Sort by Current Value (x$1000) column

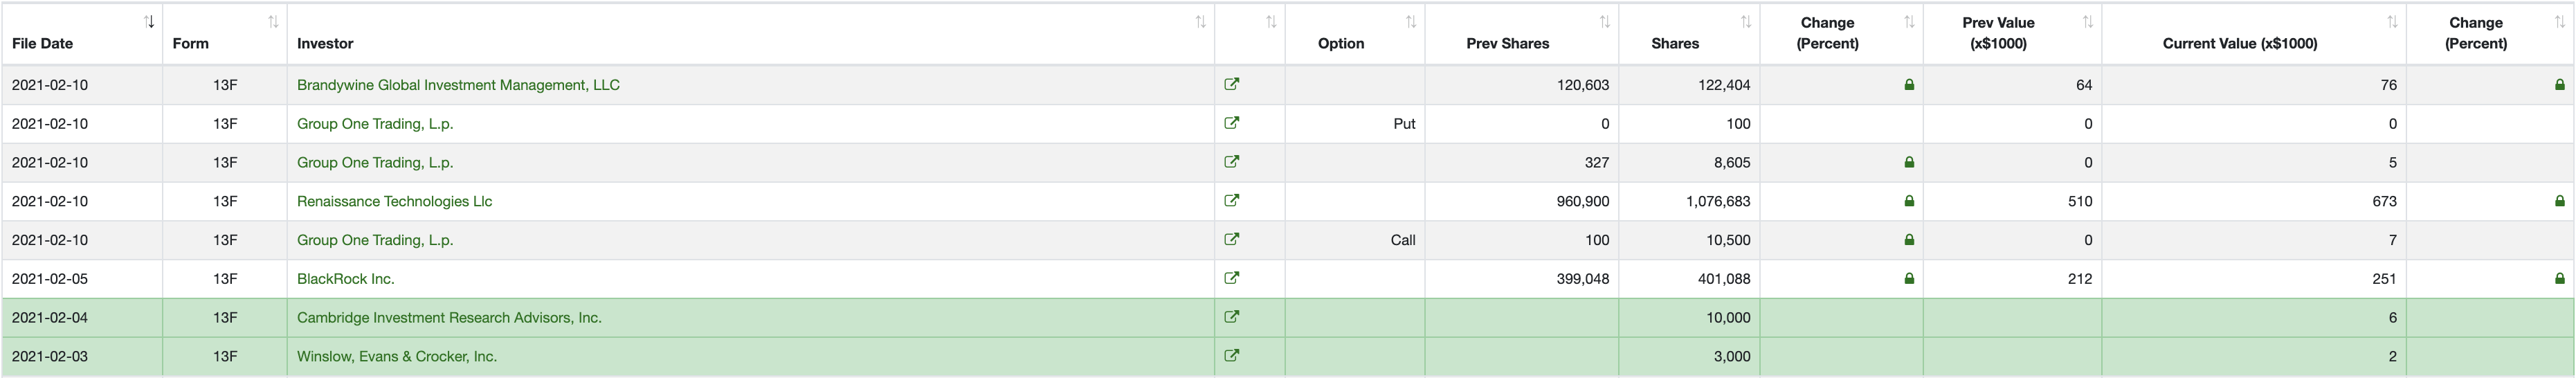2392,22
